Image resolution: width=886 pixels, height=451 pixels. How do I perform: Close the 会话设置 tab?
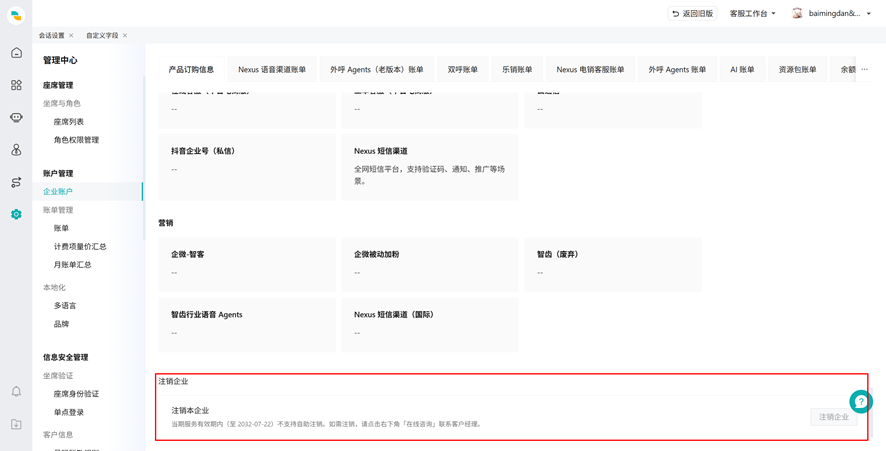point(71,35)
